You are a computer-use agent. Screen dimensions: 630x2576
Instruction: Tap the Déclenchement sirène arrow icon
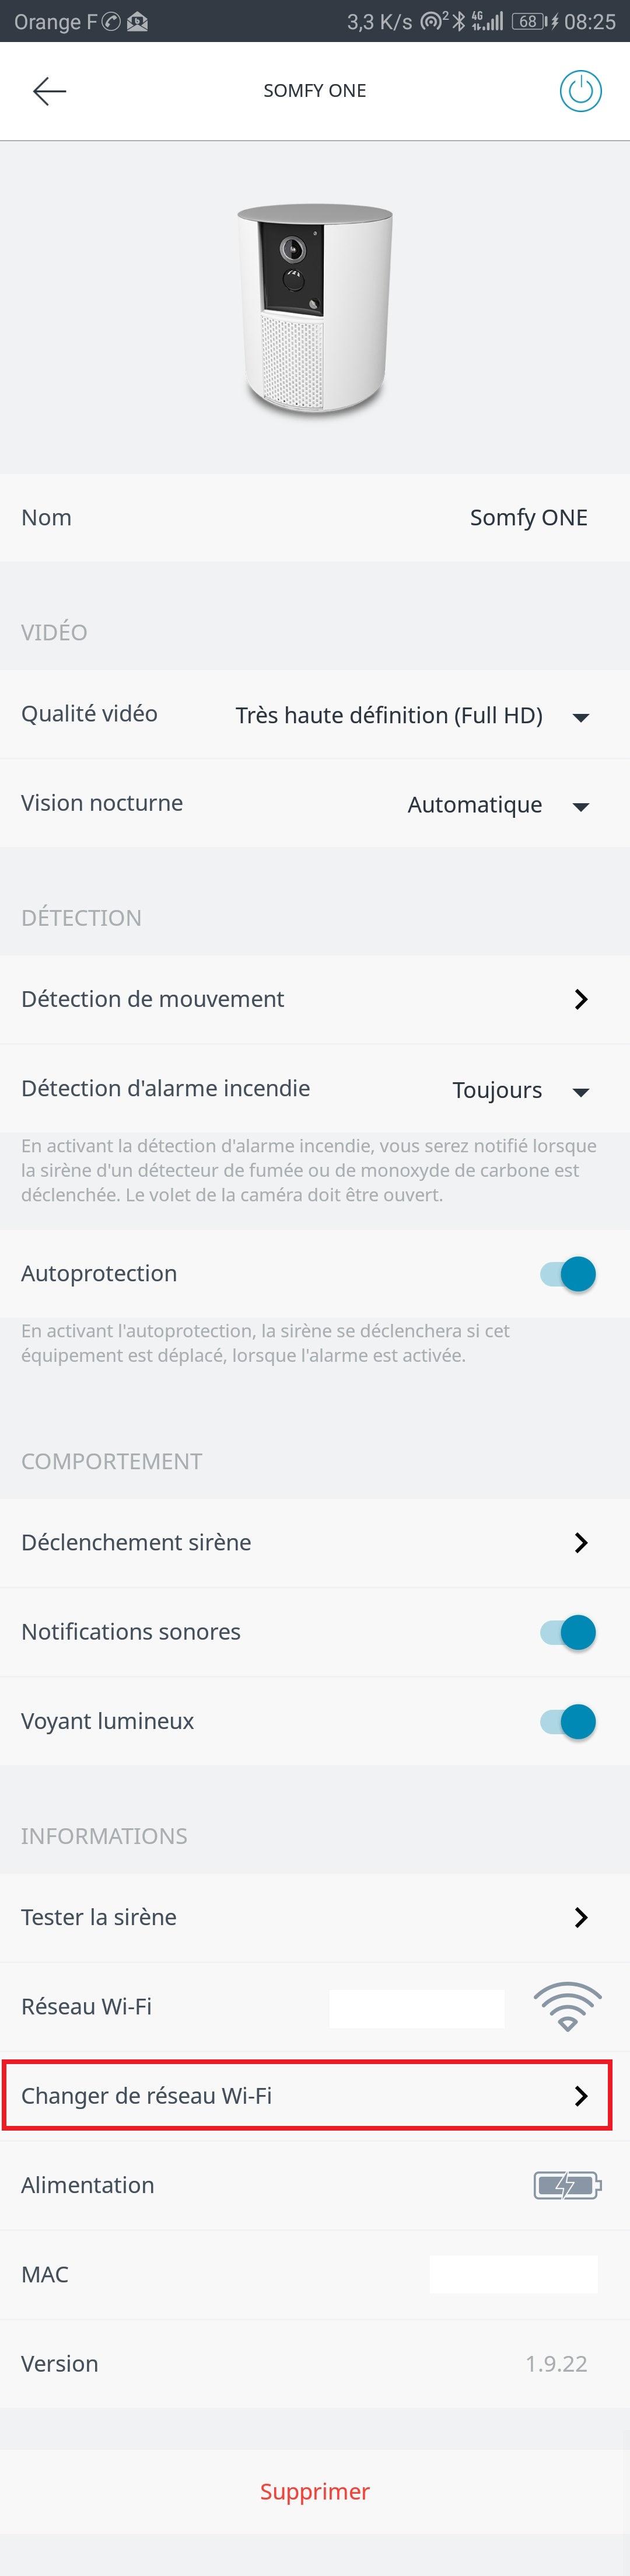point(581,1542)
